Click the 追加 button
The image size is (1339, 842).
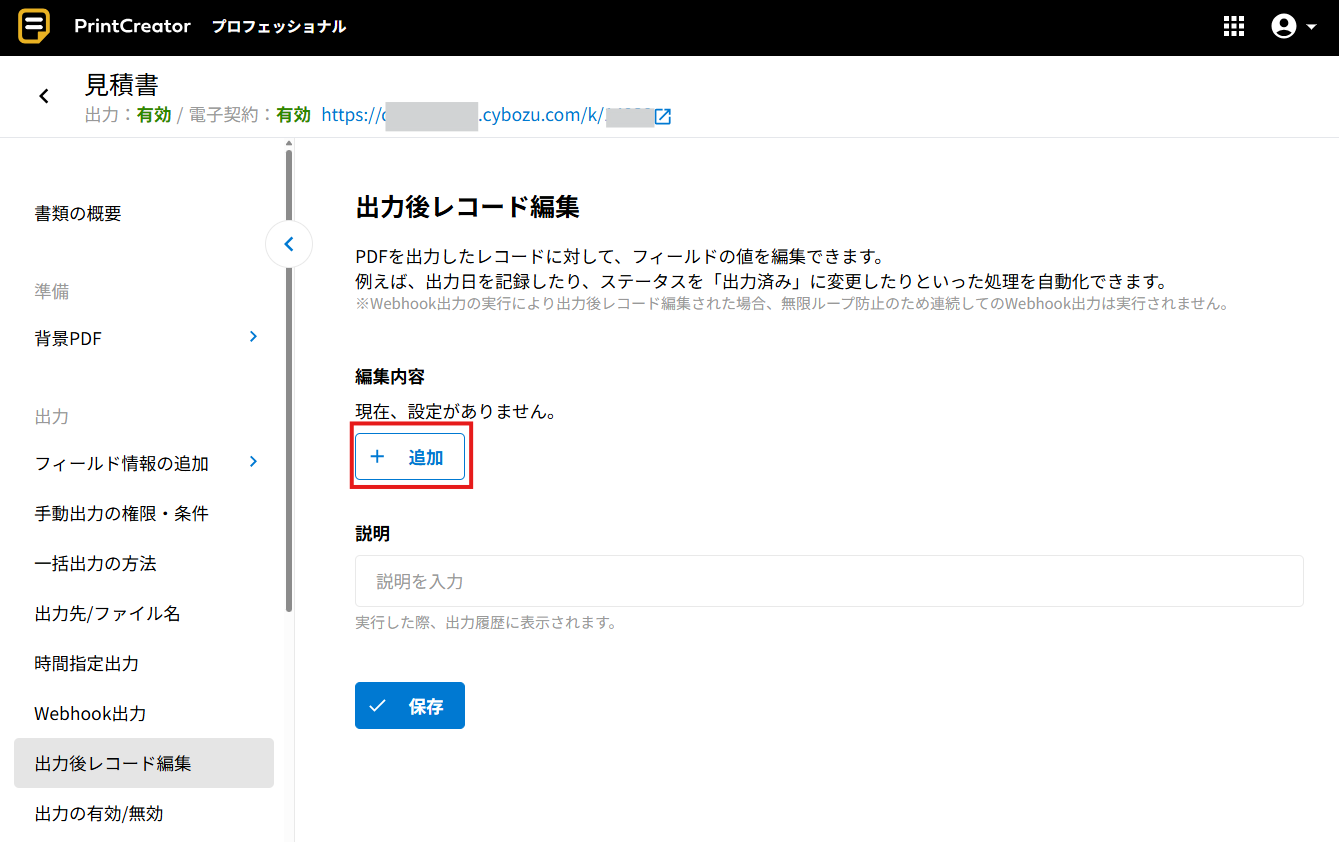click(410, 457)
